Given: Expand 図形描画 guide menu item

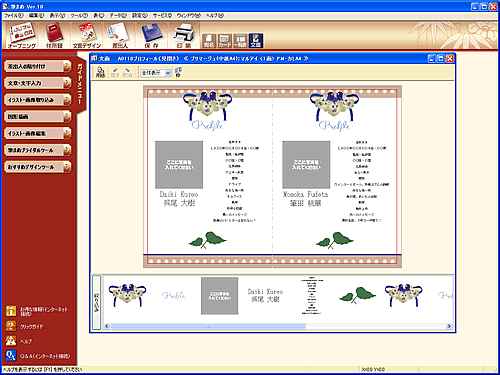Looking at the screenshot, I should (38, 116).
